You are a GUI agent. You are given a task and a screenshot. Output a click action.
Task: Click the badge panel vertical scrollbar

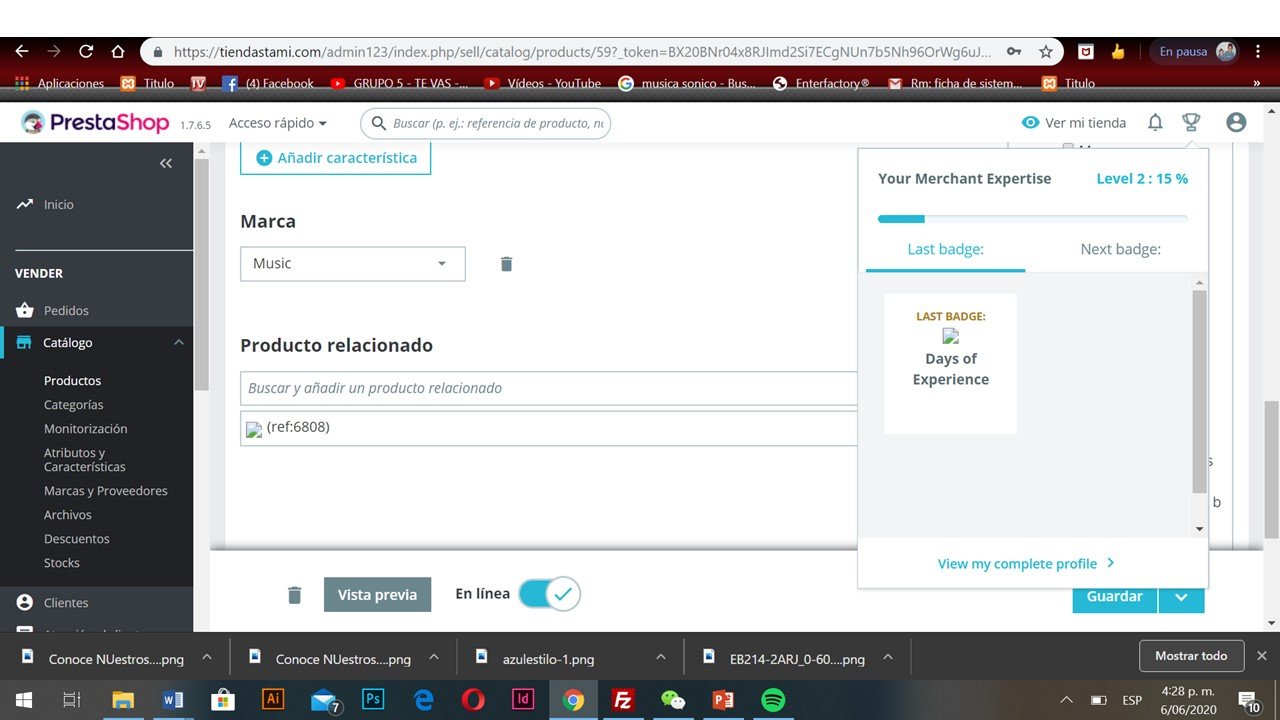(1200, 391)
